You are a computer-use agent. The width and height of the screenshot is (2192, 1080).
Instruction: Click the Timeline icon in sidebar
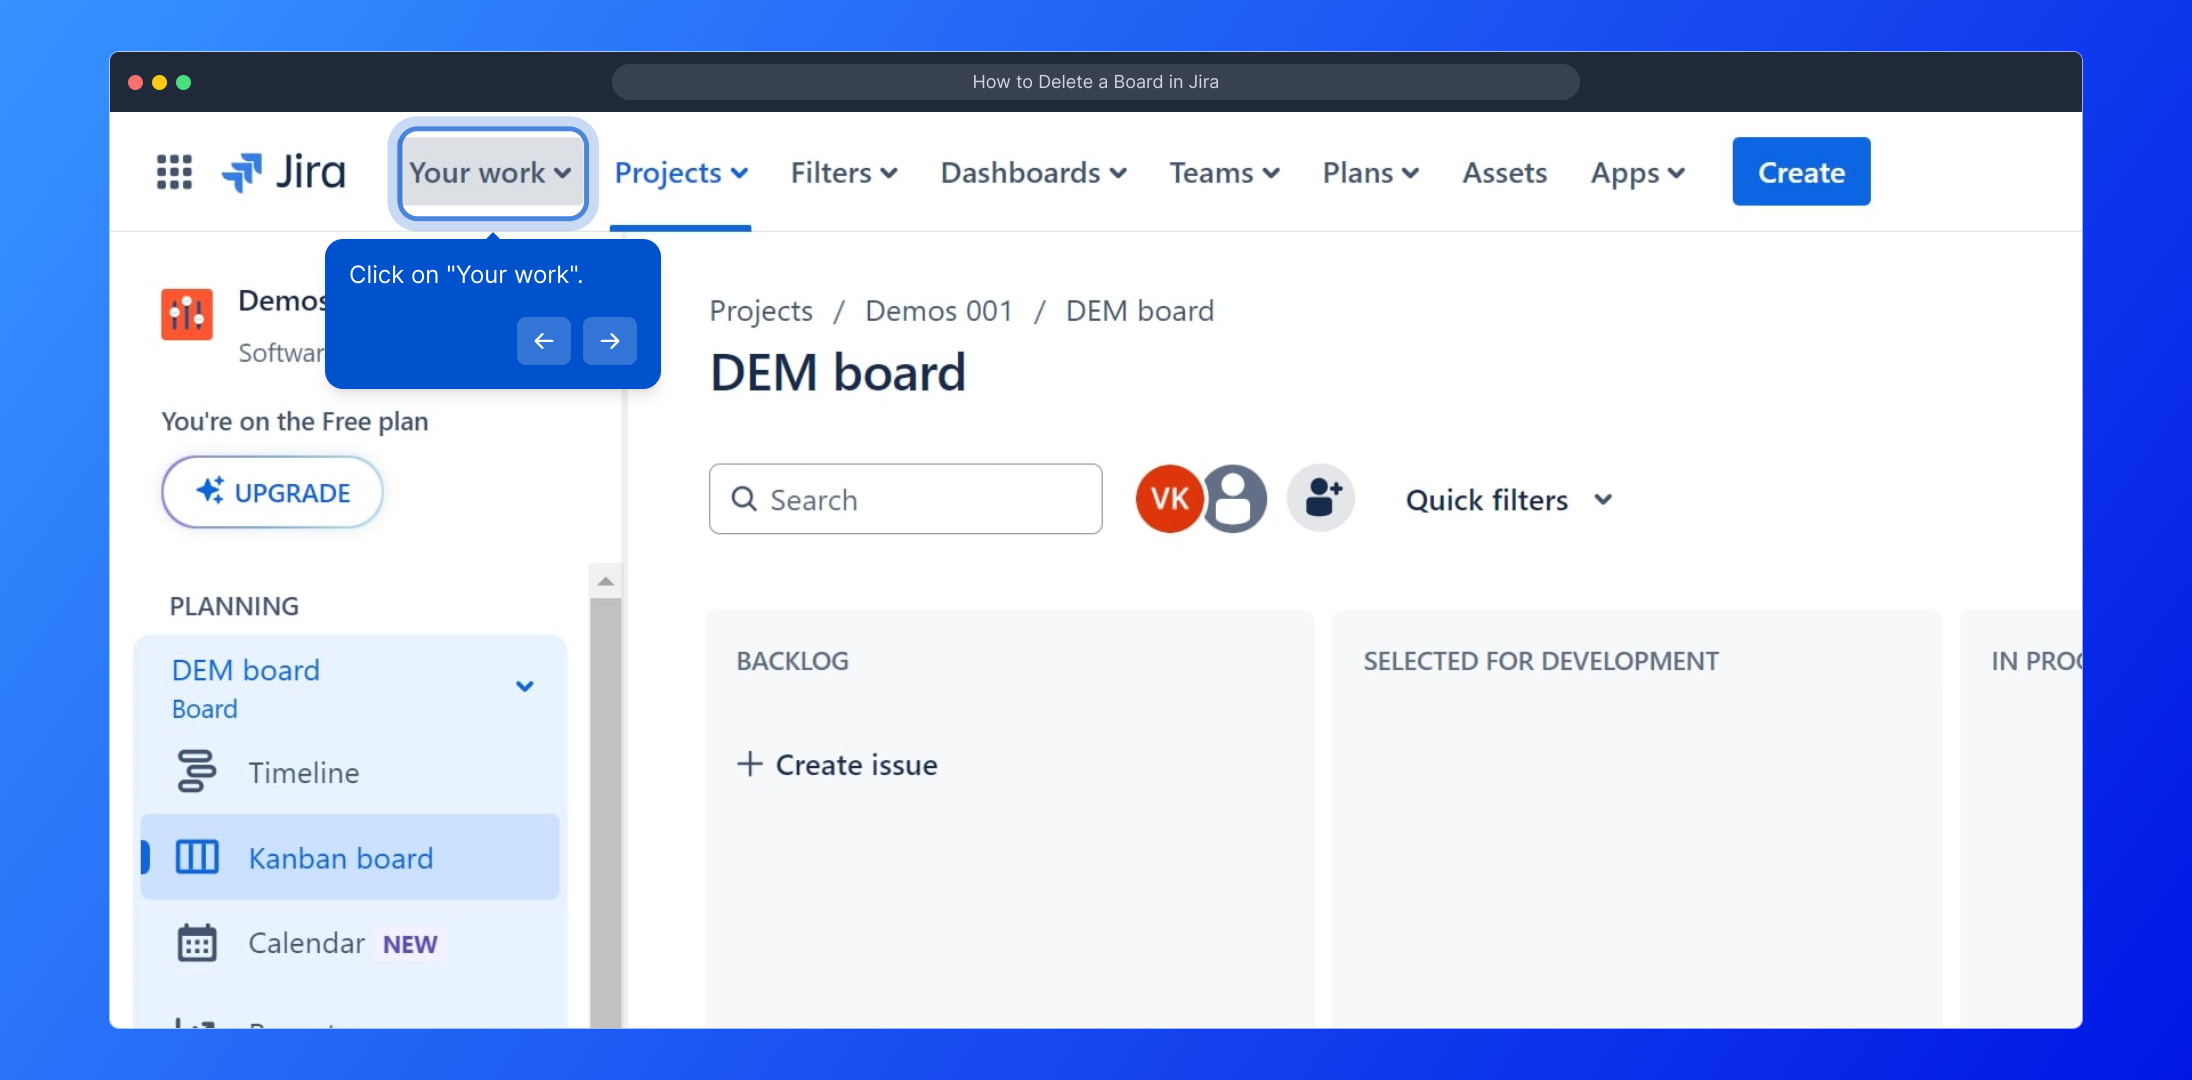tap(197, 772)
